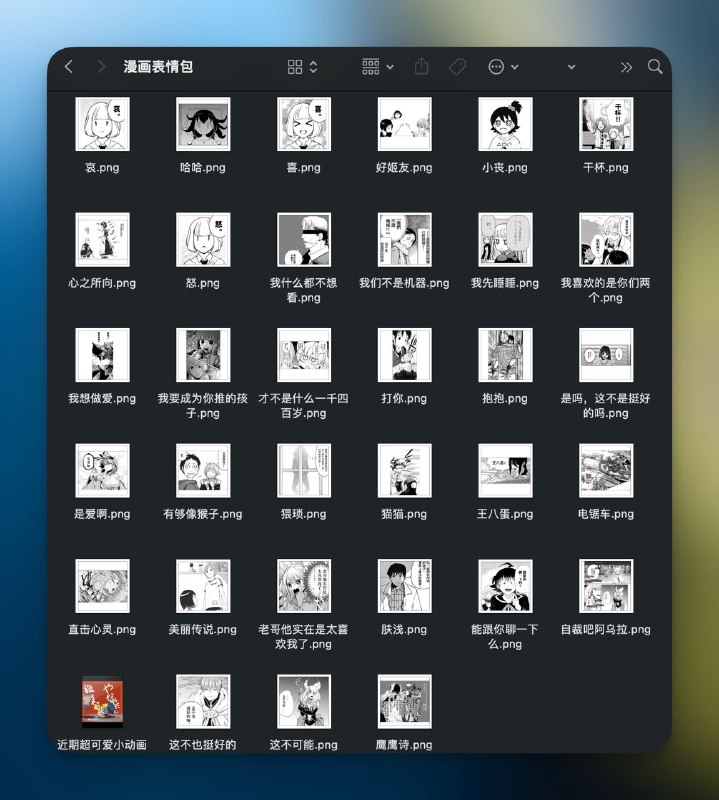Go back to the previous folder
The width and height of the screenshot is (719, 800).
(68, 67)
